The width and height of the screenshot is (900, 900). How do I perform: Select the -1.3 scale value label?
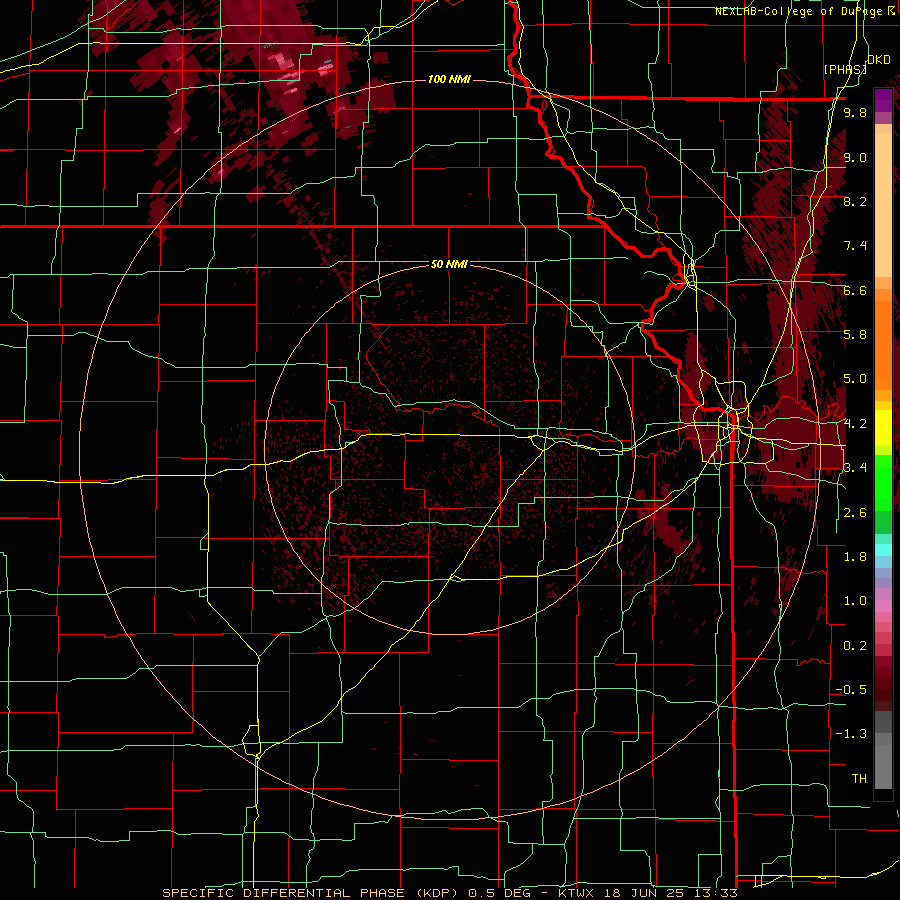click(851, 734)
